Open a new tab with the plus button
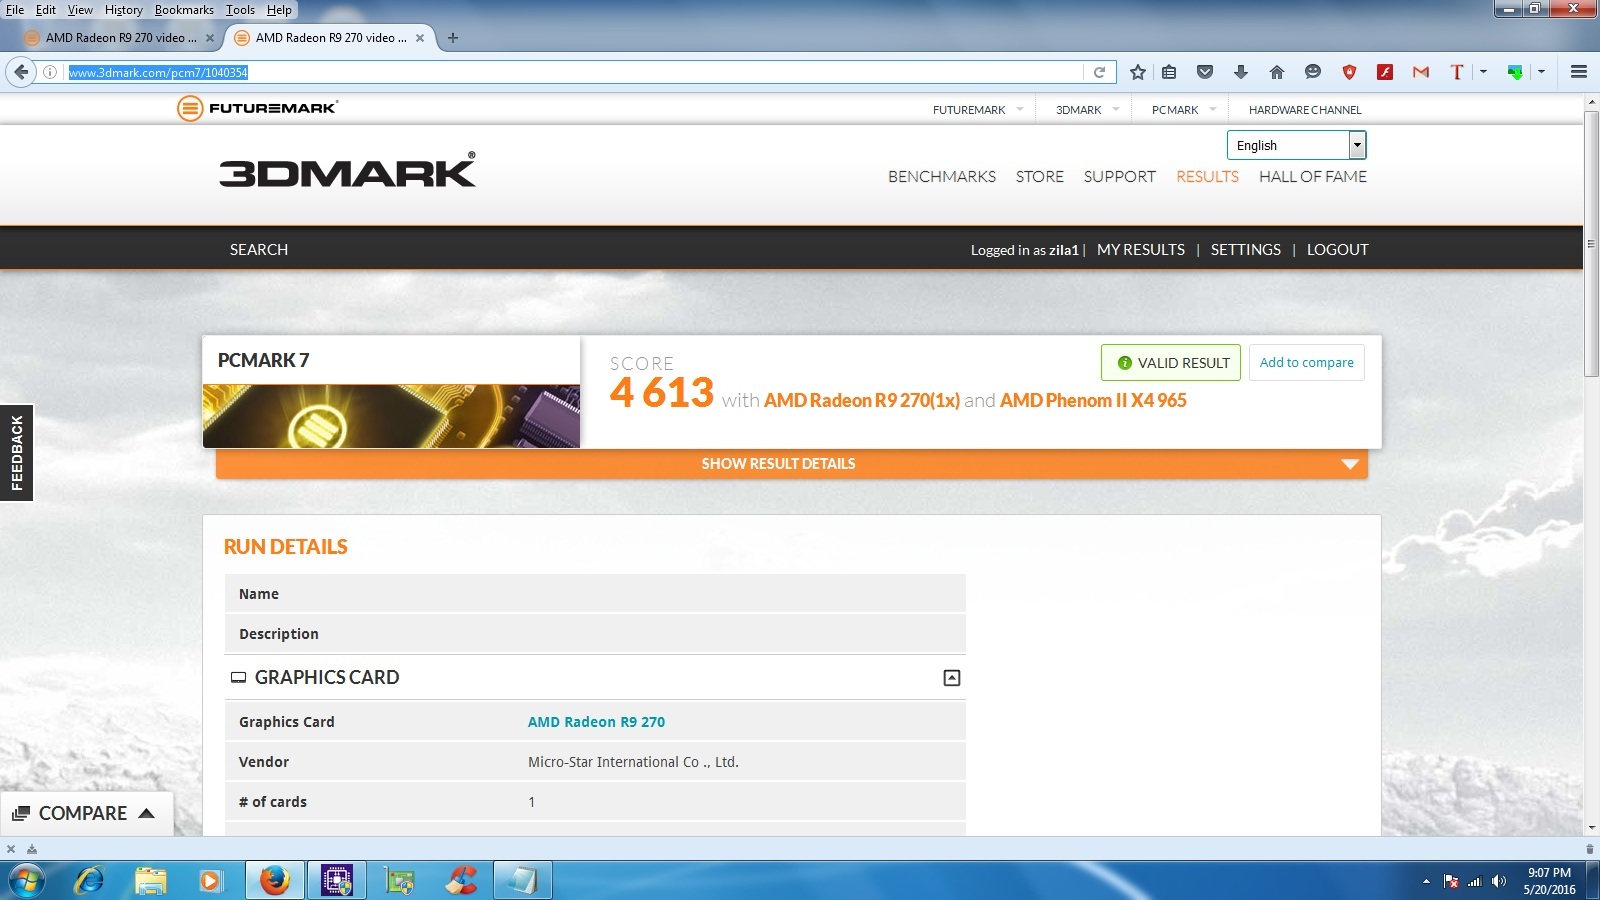The width and height of the screenshot is (1600, 900). point(453,38)
